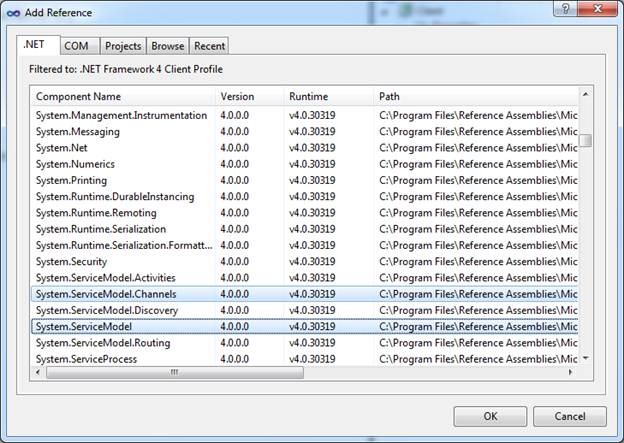624x443 pixels.
Task: Open the Recent tab
Action: pyautogui.click(x=209, y=46)
